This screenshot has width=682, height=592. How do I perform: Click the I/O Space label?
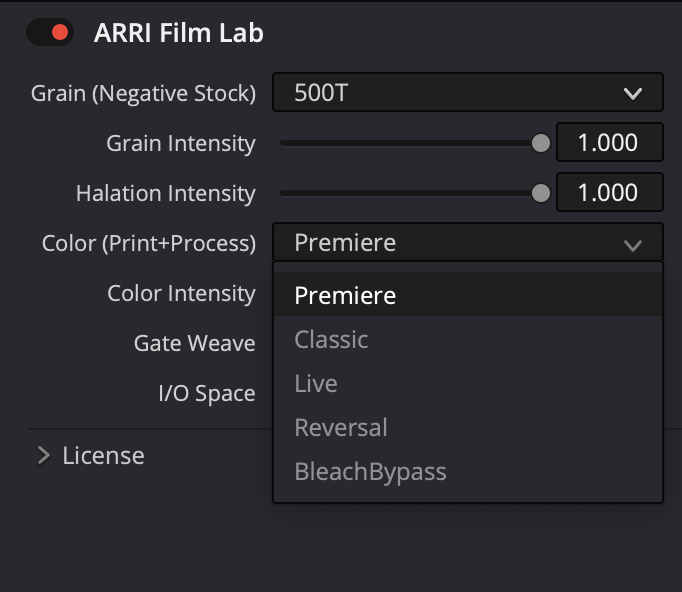pyautogui.click(x=207, y=394)
